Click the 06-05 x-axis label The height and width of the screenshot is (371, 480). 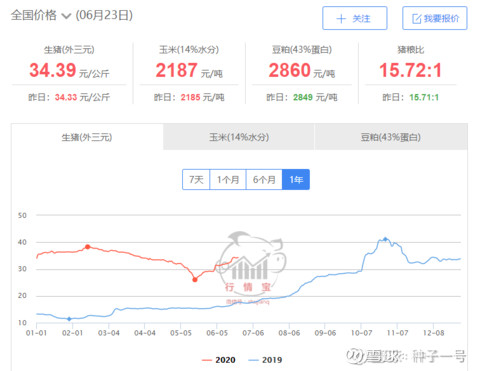(x=217, y=333)
